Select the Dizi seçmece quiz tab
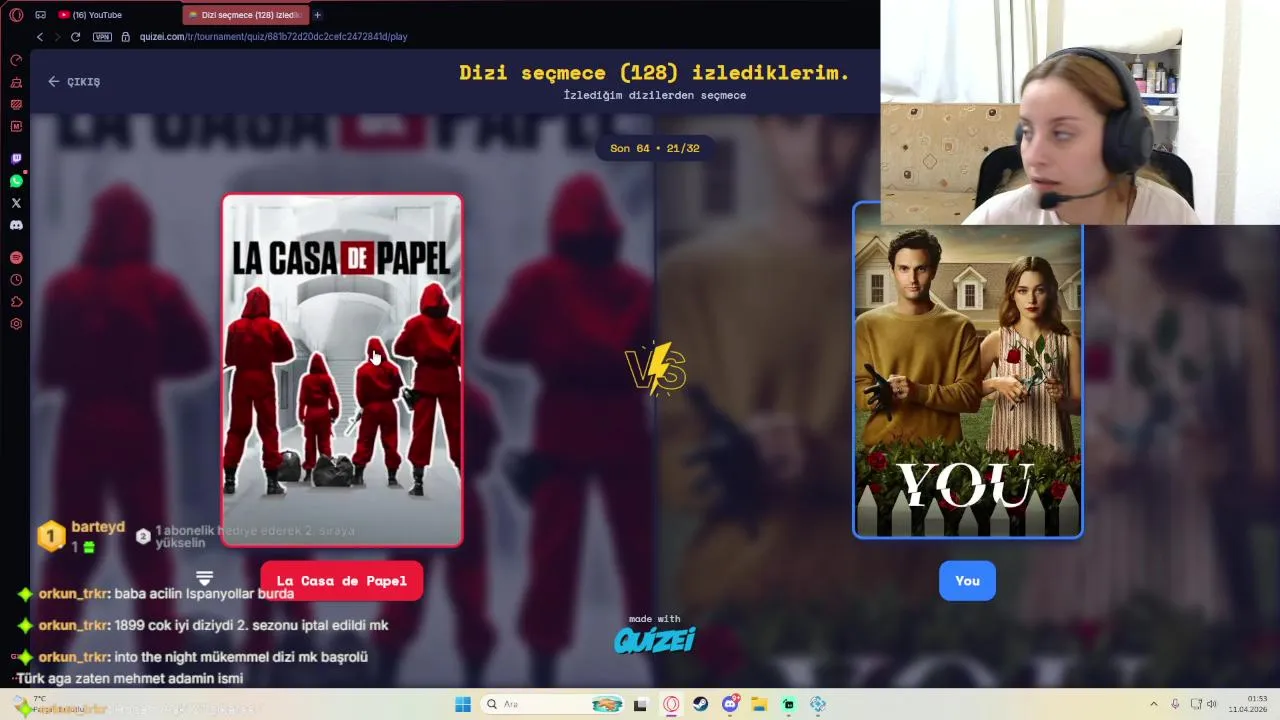 (246, 15)
